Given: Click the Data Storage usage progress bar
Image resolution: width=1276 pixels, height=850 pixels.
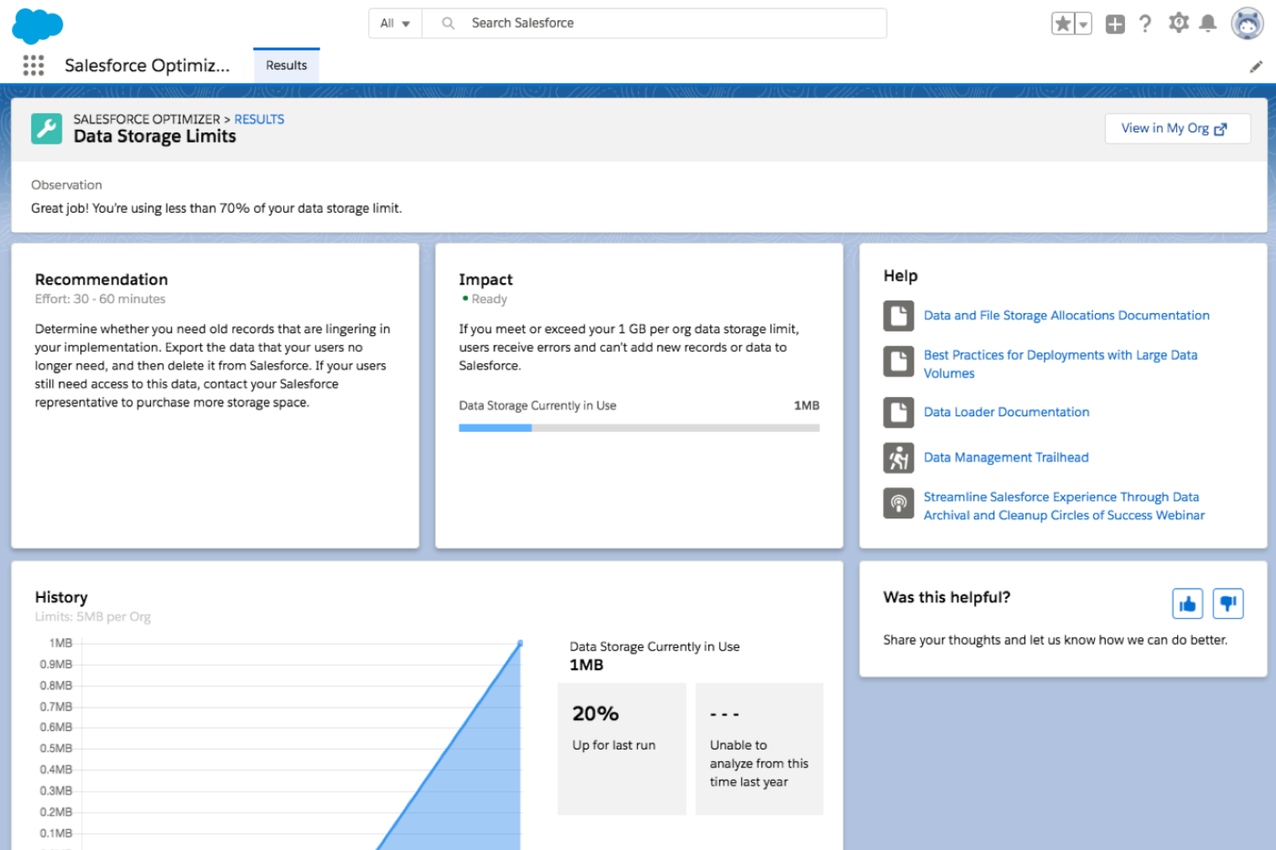Looking at the screenshot, I should (x=639, y=428).
